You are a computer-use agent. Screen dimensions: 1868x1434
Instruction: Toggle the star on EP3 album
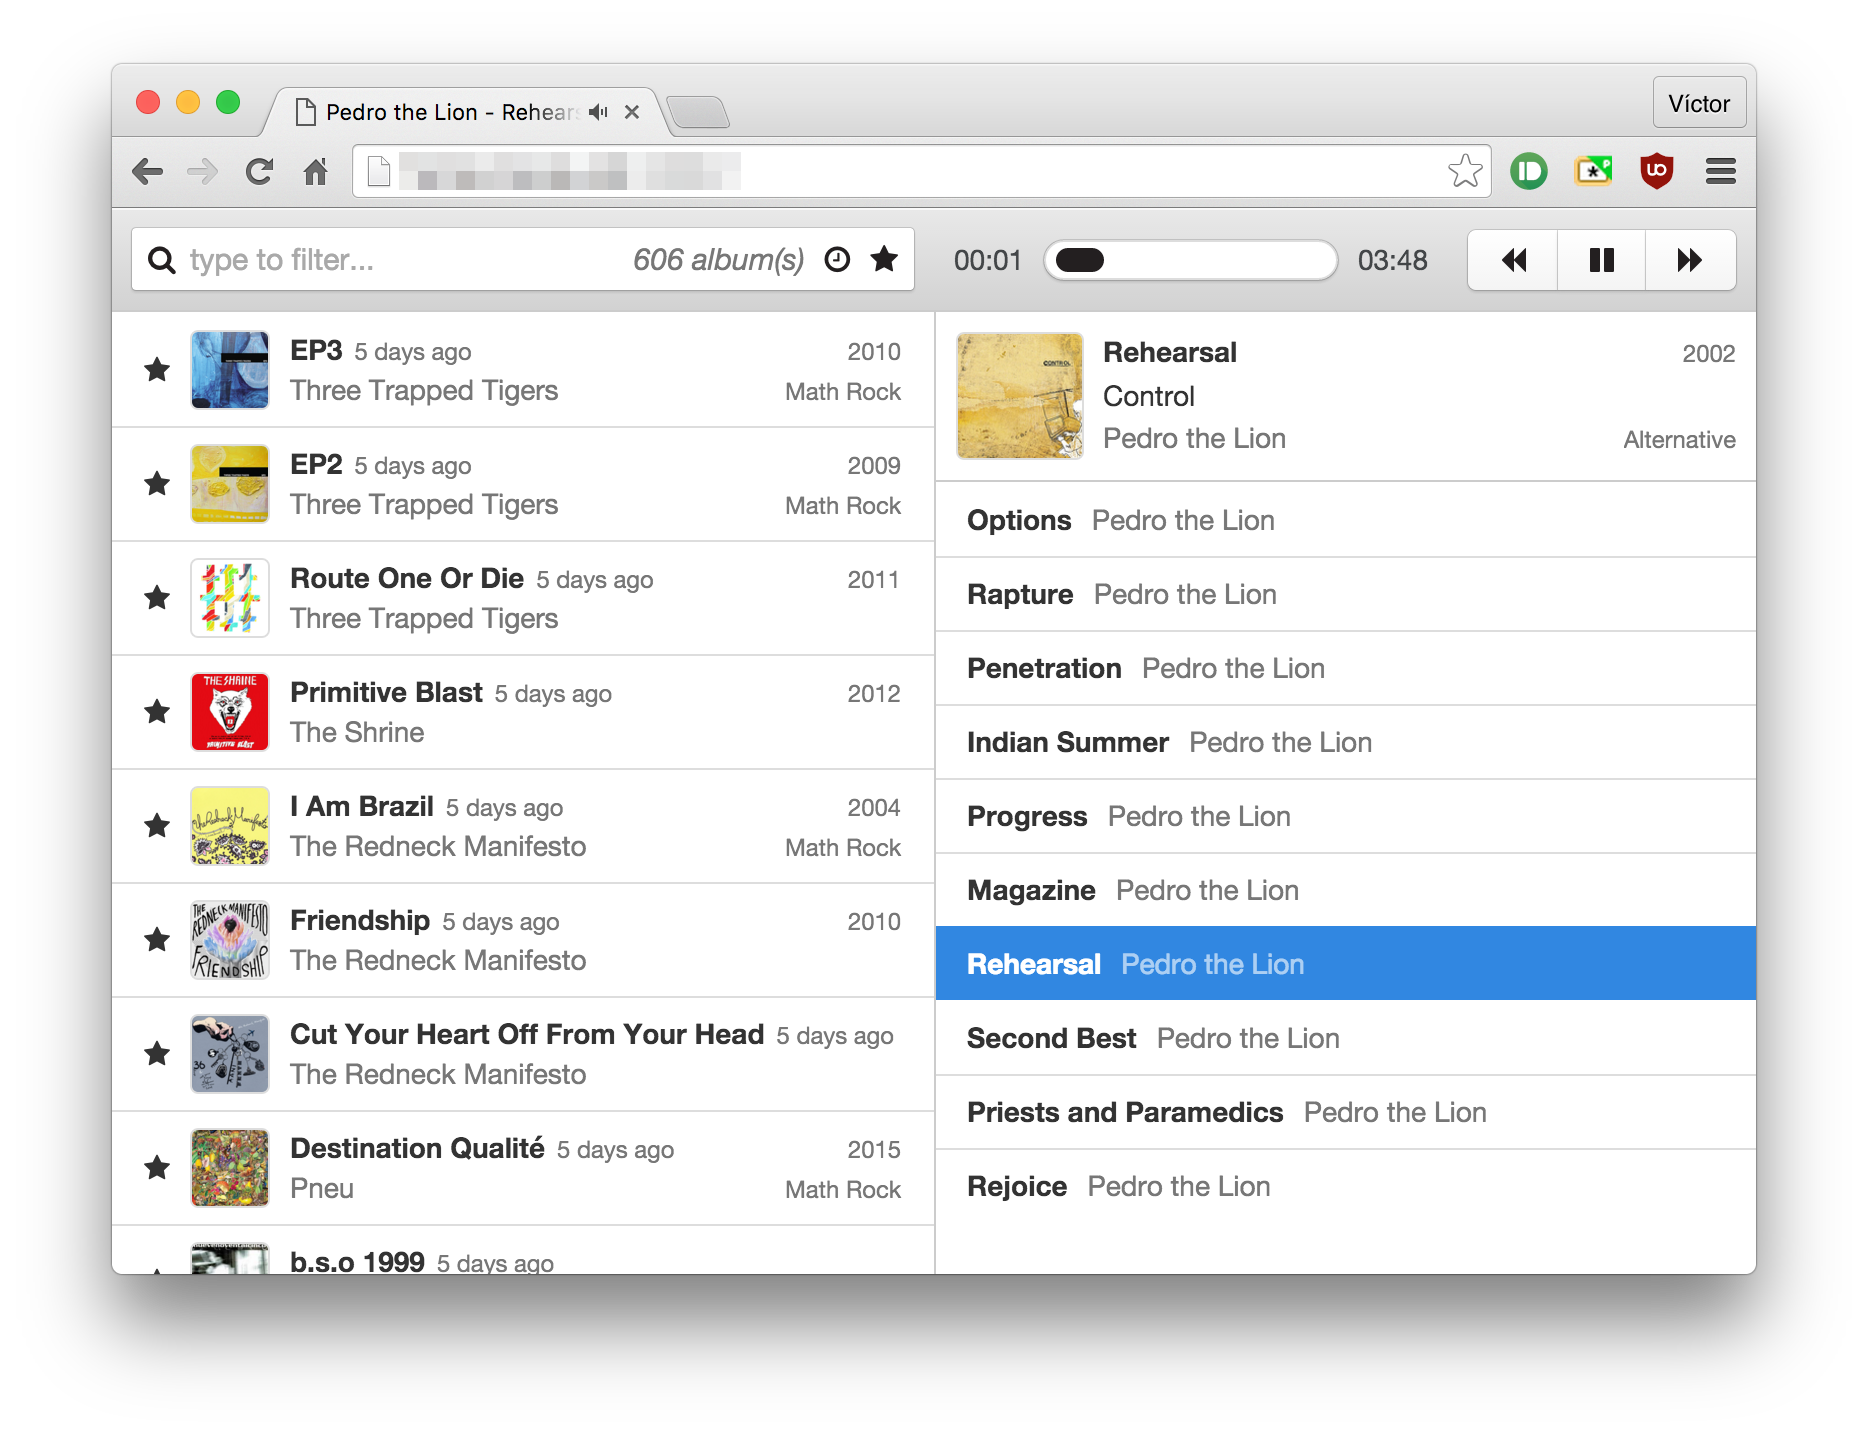(x=157, y=370)
